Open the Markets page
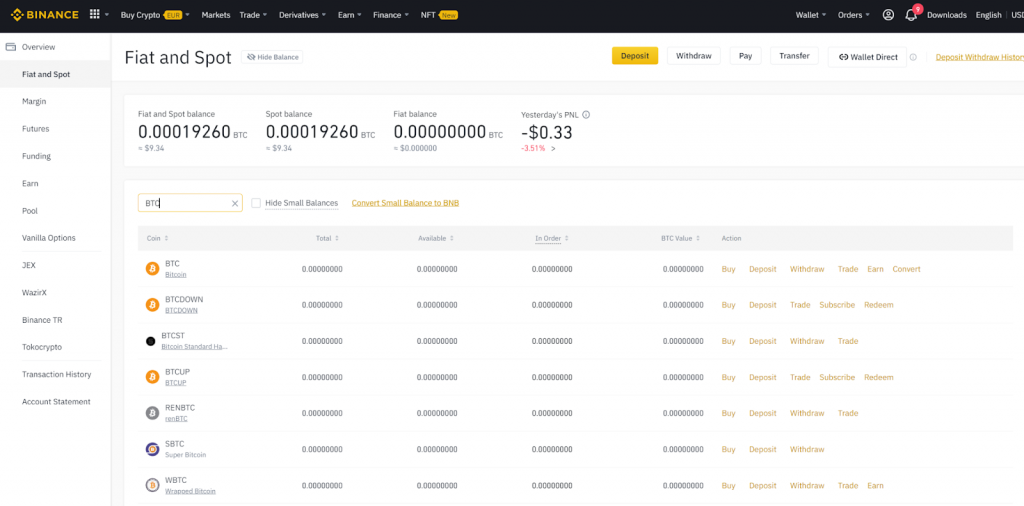1024x506 pixels. (x=216, y=15)
